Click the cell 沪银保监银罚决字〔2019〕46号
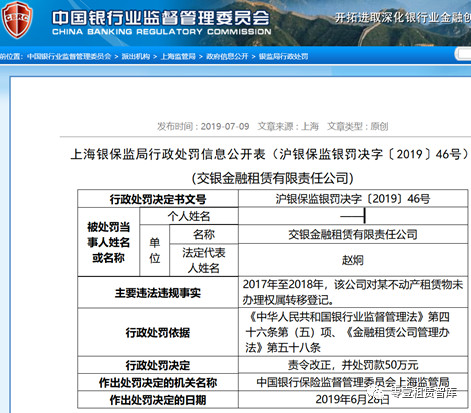The image size is (471, 413). point(353,199)
